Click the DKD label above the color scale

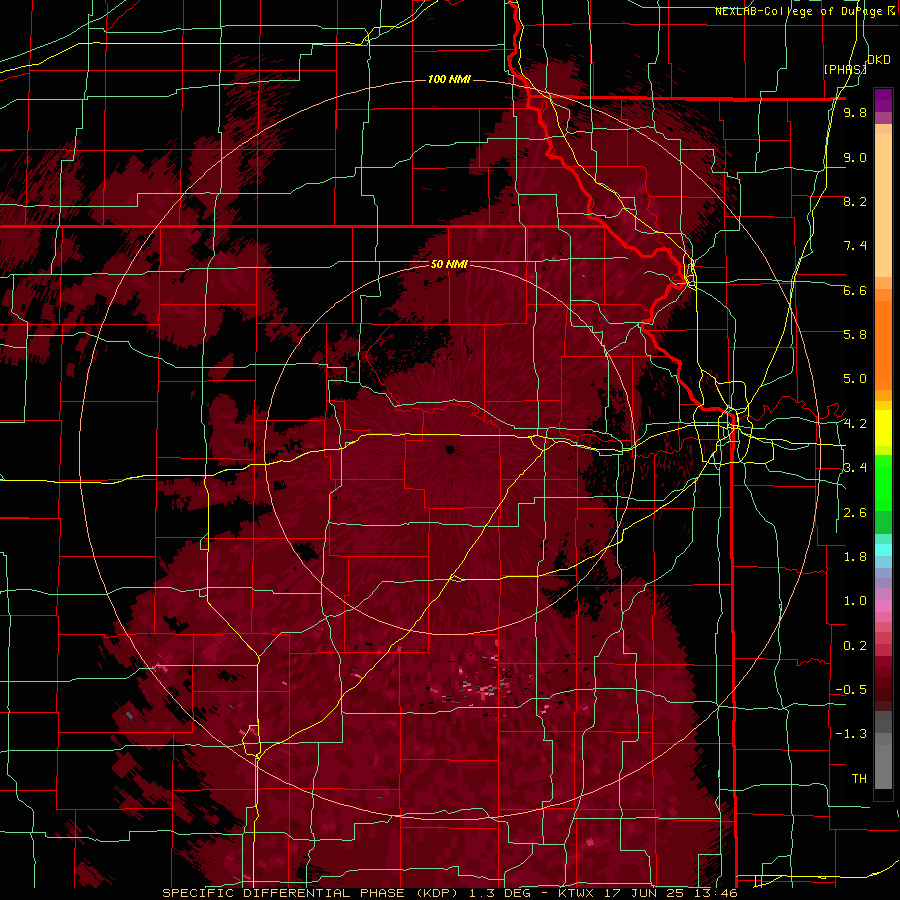[878, 60]
